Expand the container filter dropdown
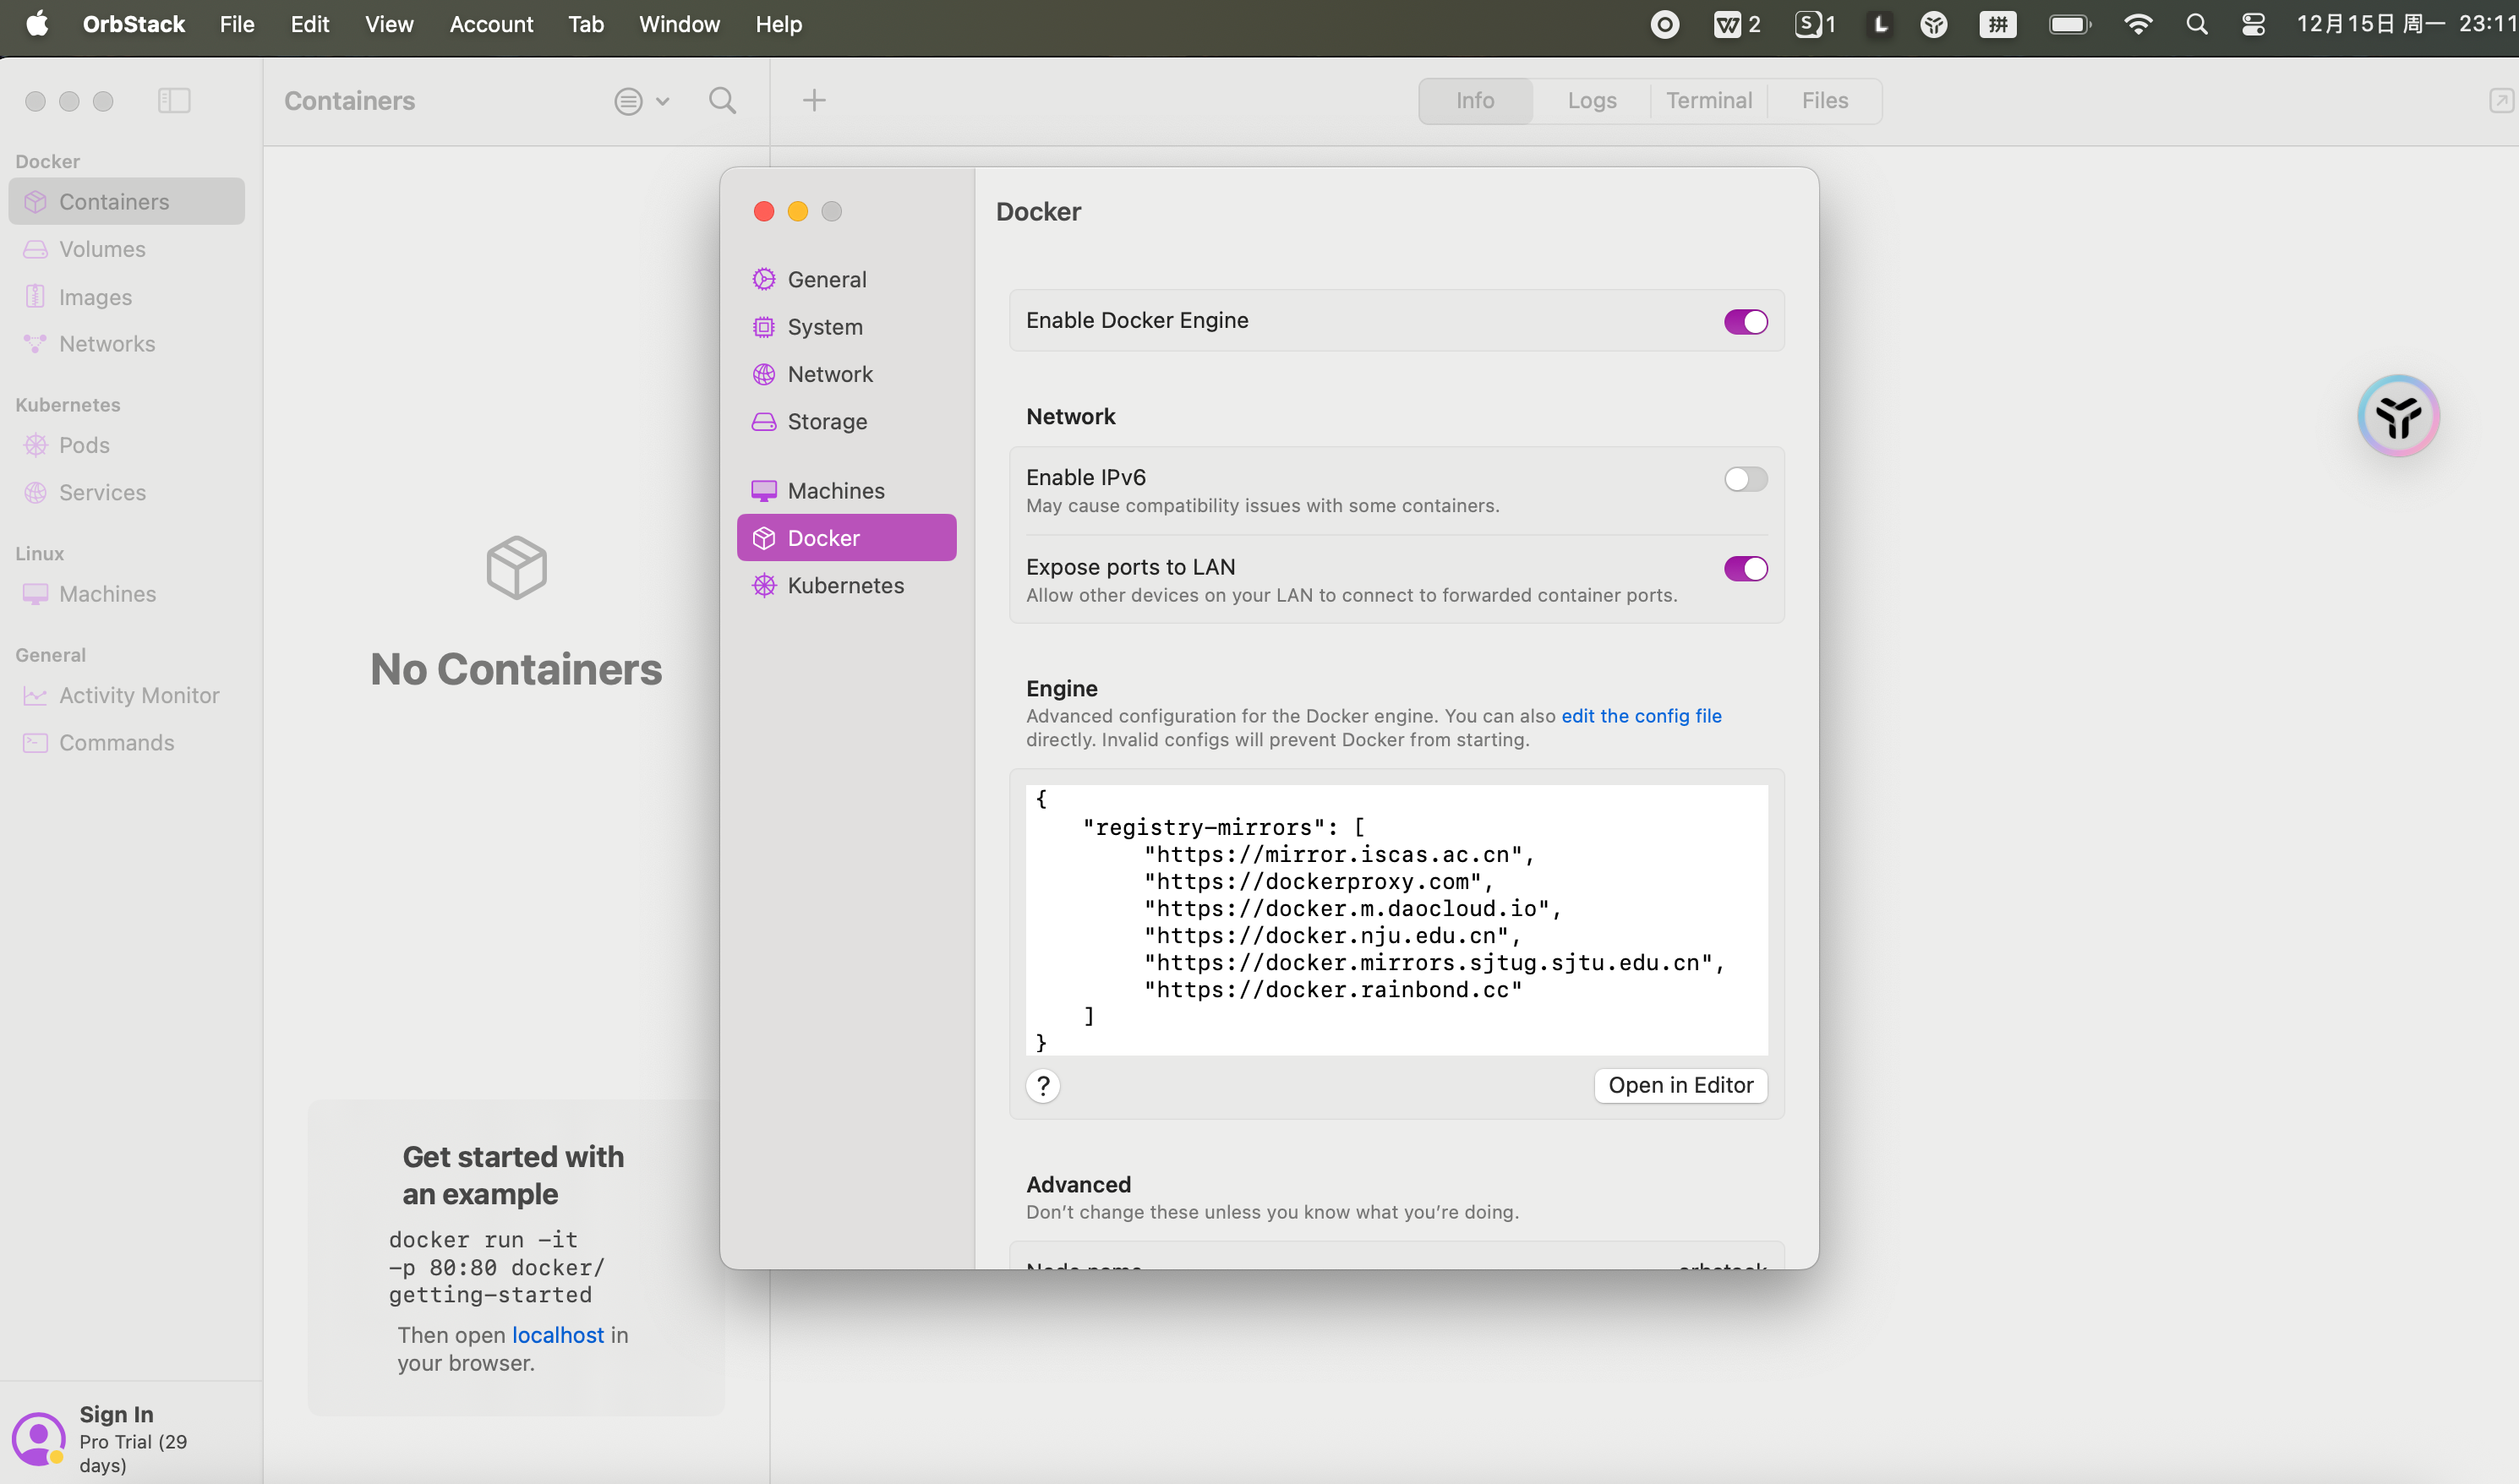 642,101
